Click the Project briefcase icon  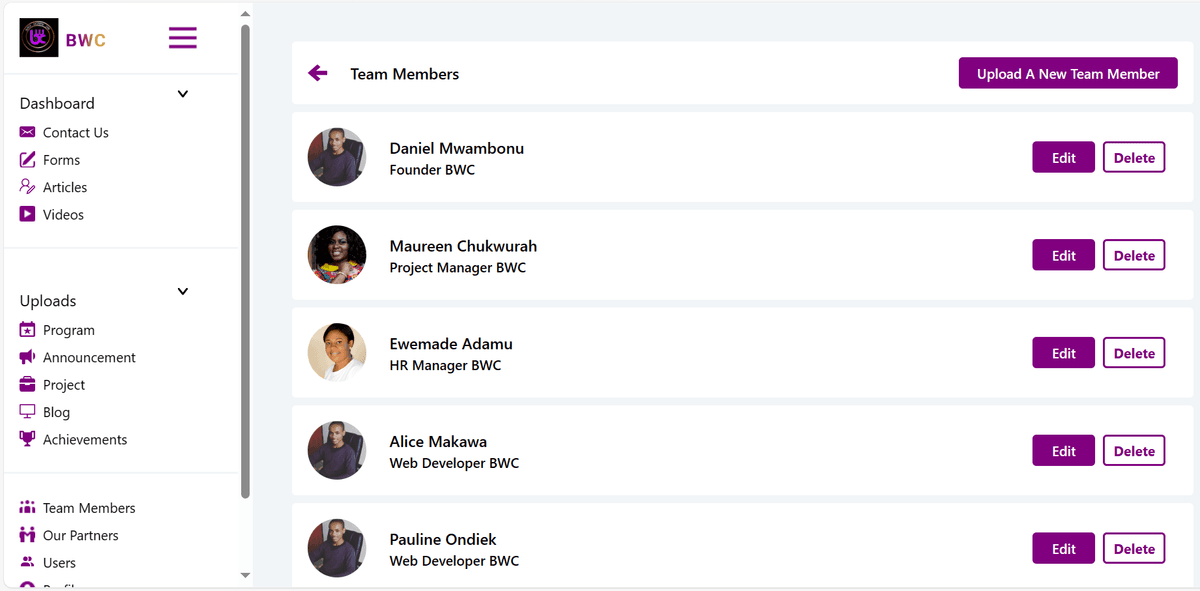click(27, 385)
